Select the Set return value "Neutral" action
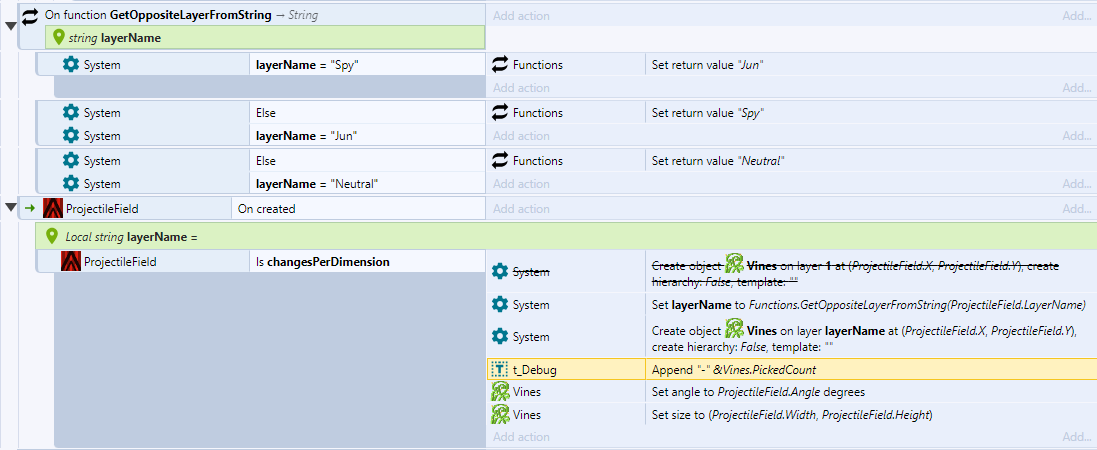Viewport: 1097px width, 450px height. coord(870,161)
